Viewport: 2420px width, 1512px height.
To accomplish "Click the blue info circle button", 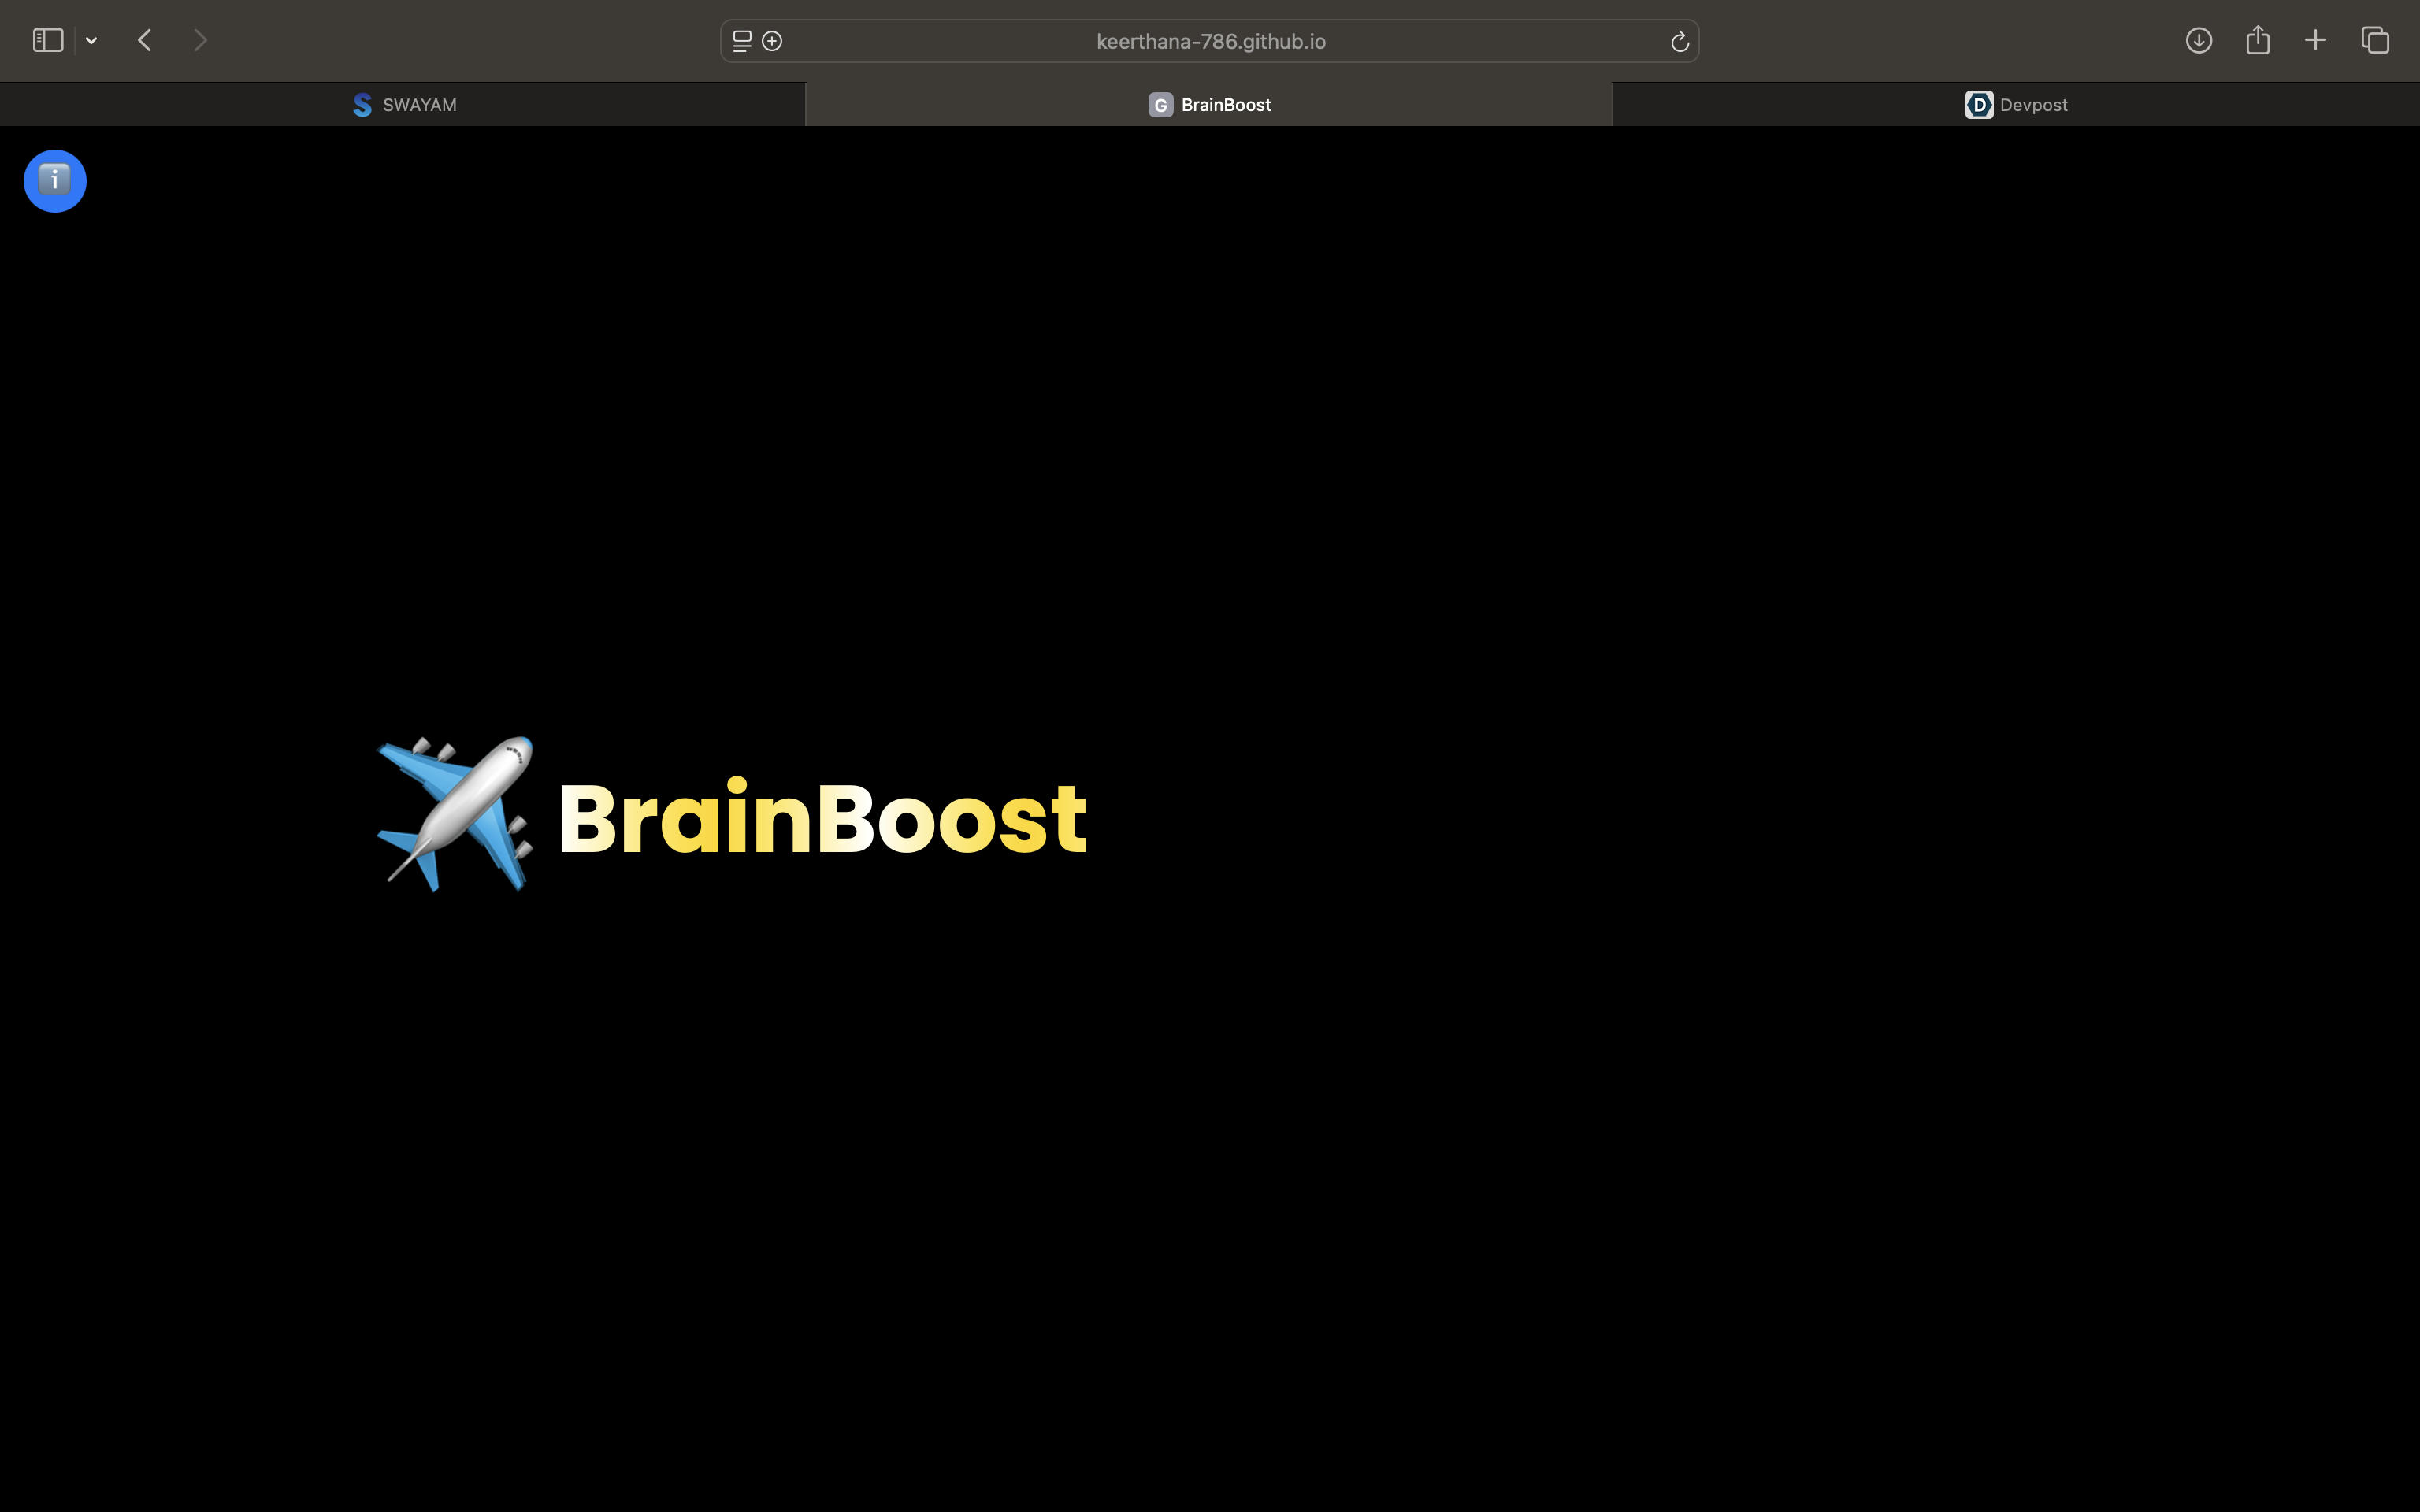I will pos(55,181).
